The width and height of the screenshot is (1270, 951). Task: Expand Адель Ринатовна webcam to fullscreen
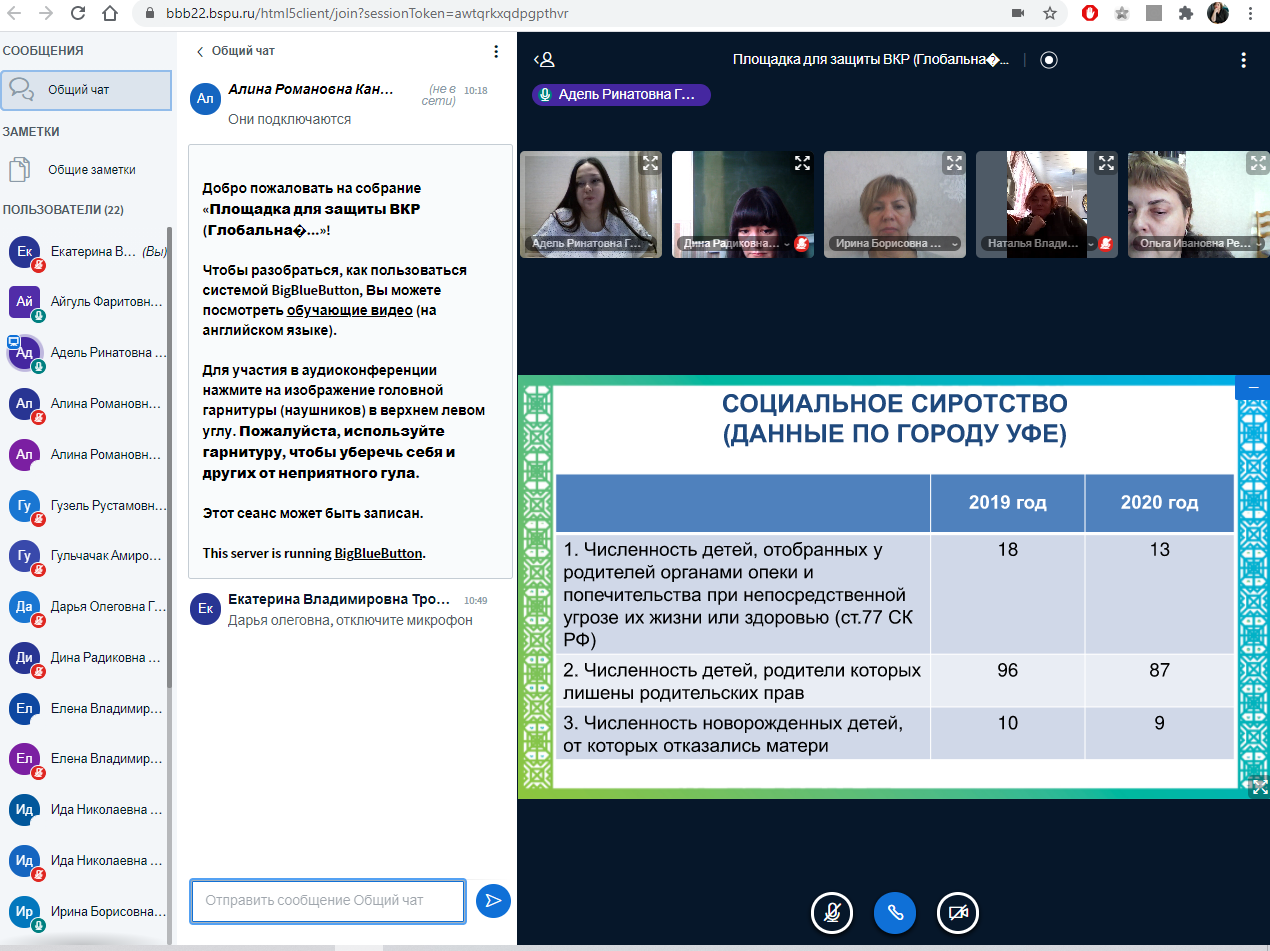point(650,163)
